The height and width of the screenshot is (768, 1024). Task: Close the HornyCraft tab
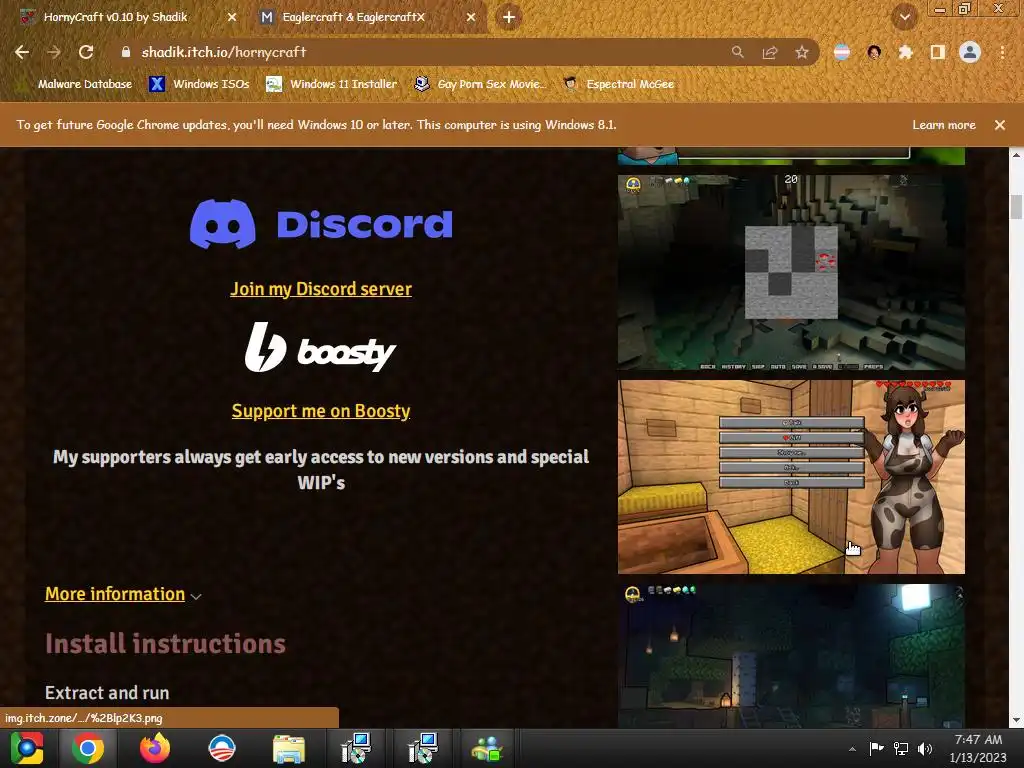232,17
